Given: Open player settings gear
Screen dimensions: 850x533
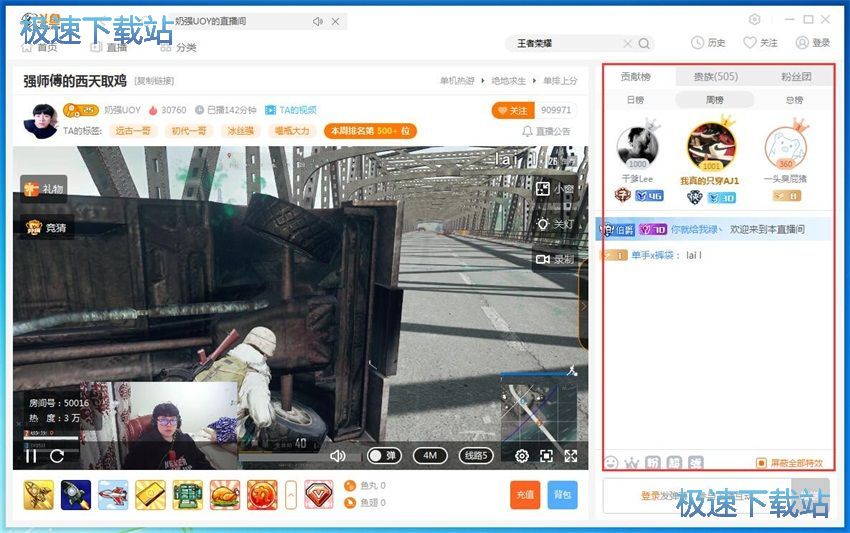Looking at the screenshot, I should pos(521,456).
